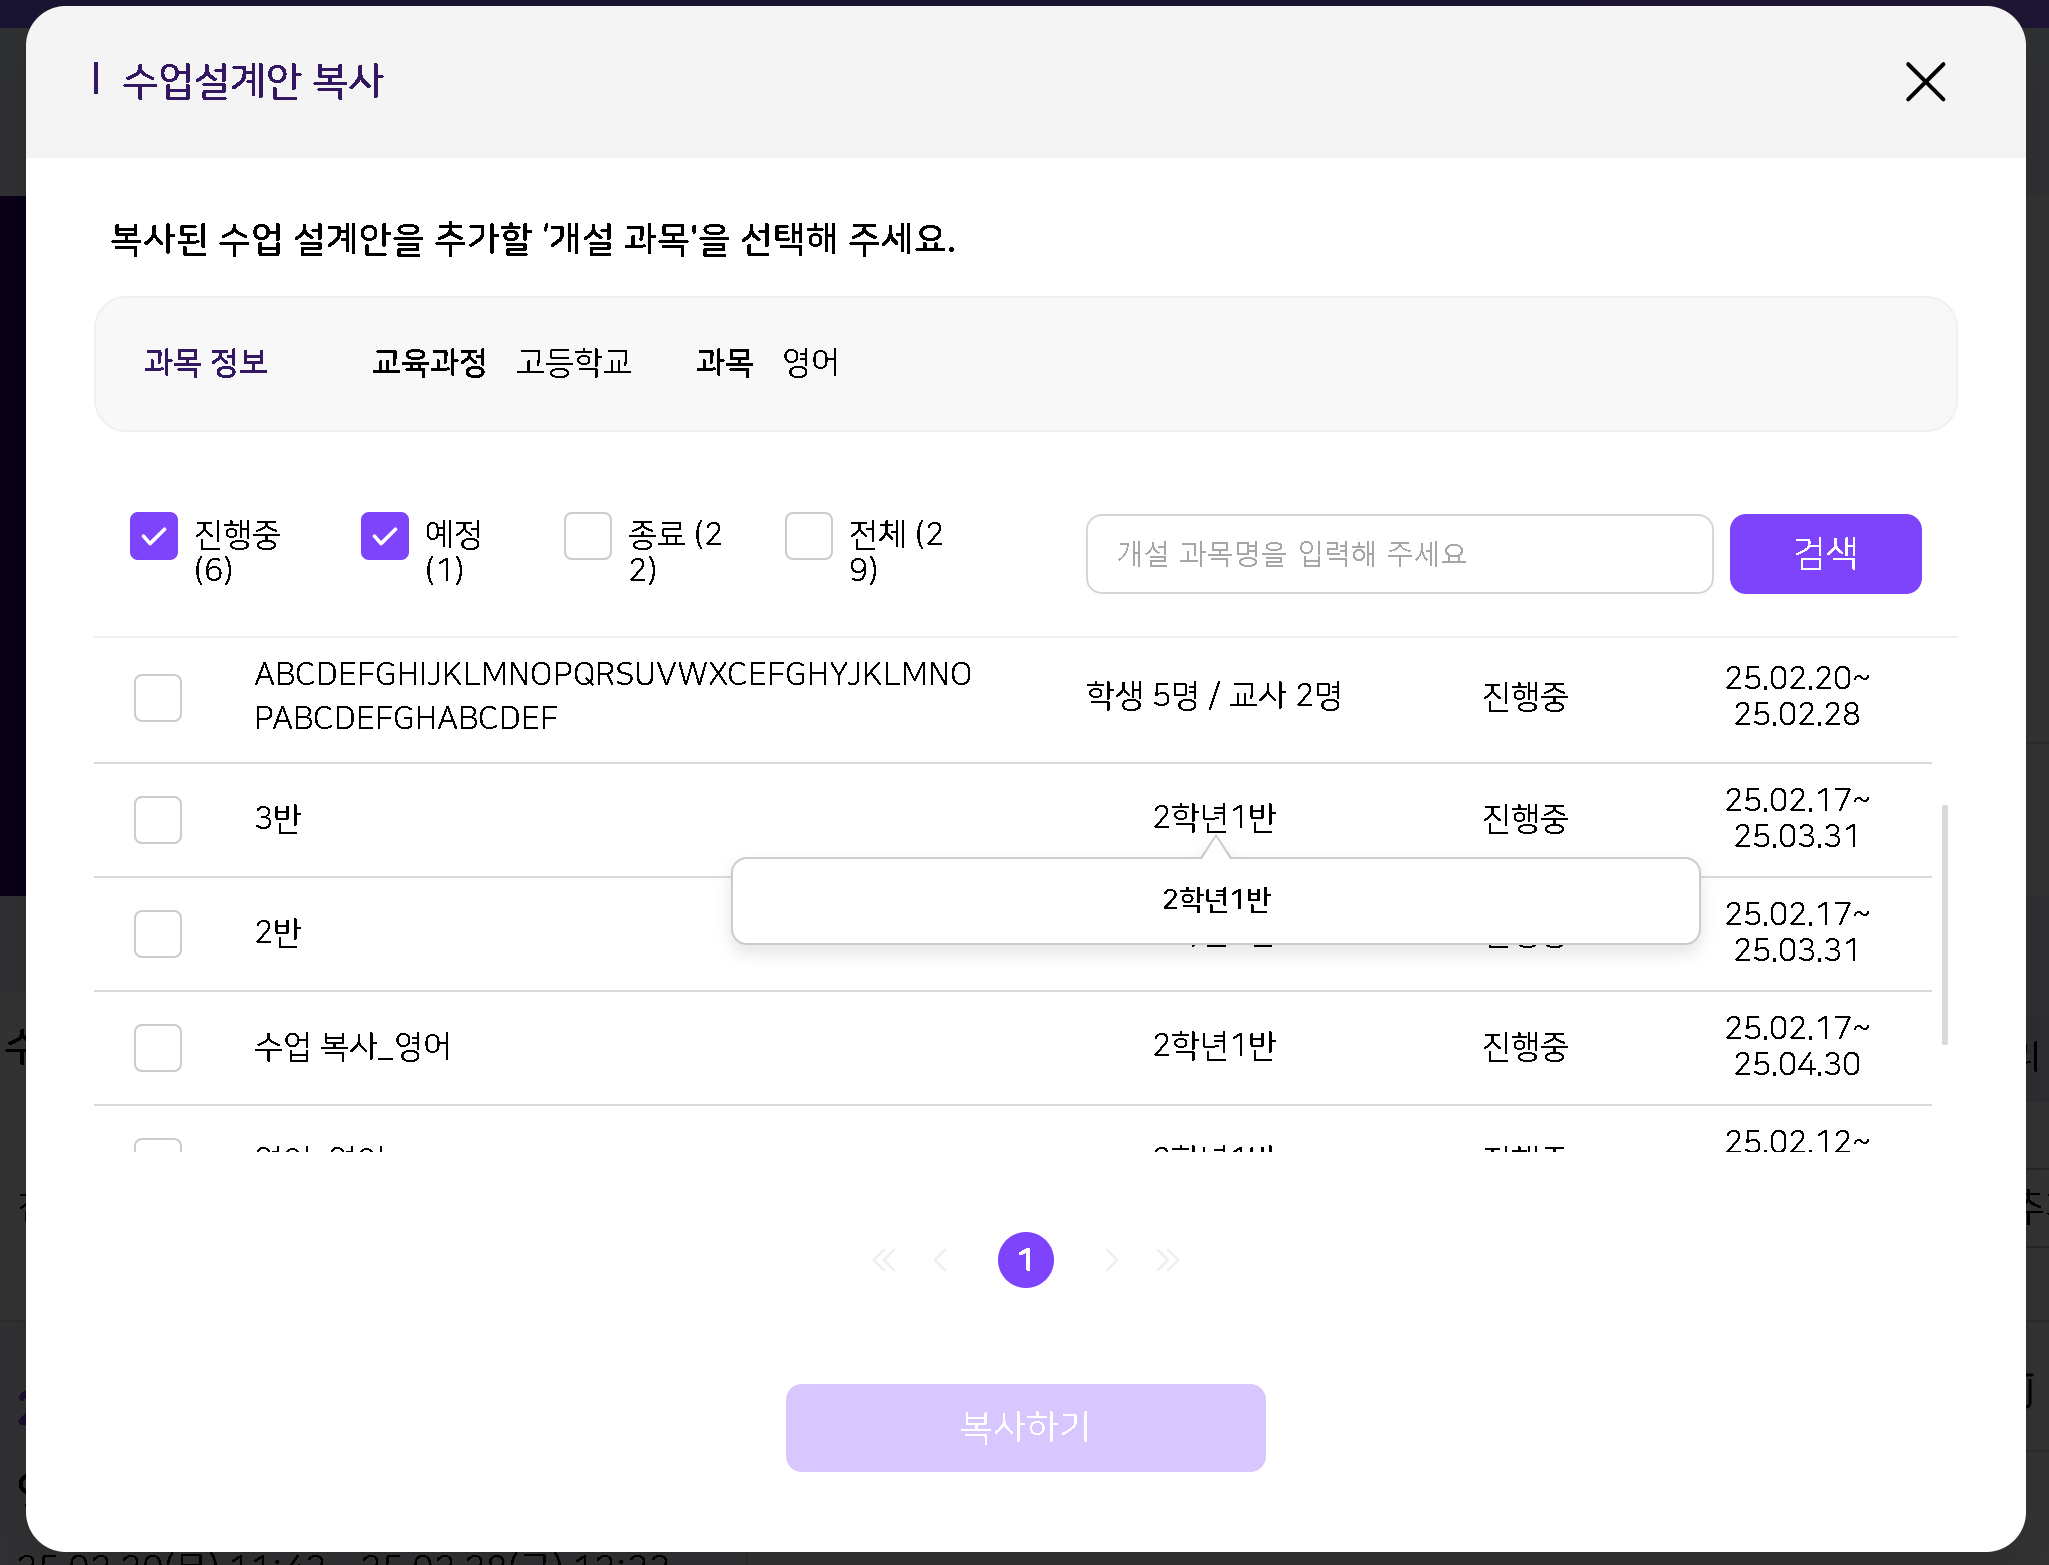Check the 전체 (29) filter checkbox
Viewport: 2049px width, 1565px height.
tap(809, 536)
